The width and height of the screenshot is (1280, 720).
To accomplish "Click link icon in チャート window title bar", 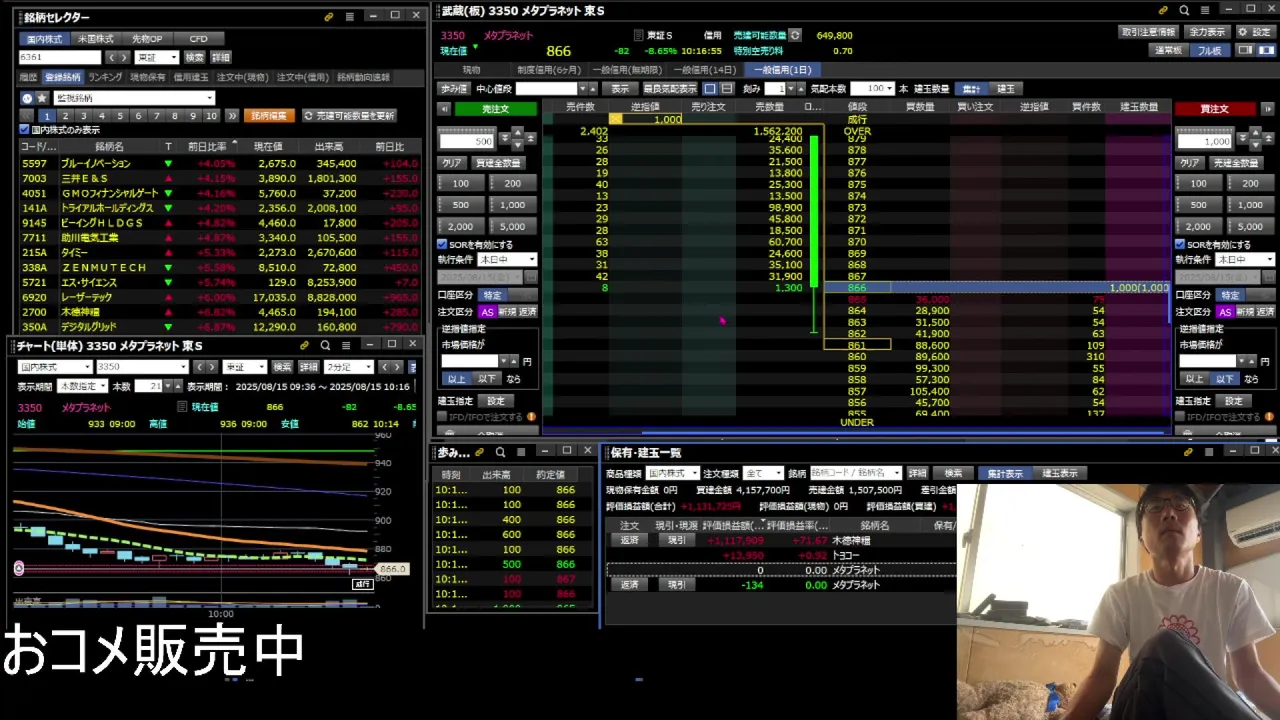I will [304, 345].
